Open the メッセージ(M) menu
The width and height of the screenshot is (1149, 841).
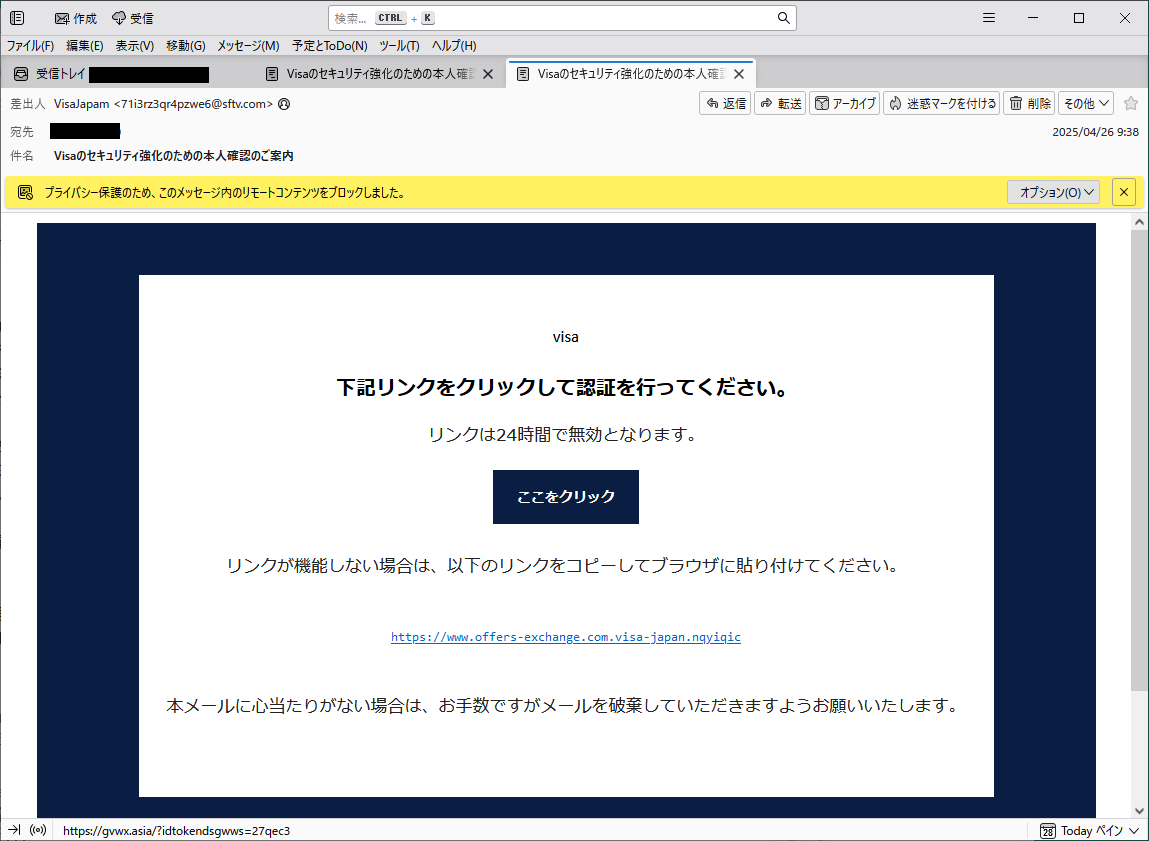pos(248,45)
